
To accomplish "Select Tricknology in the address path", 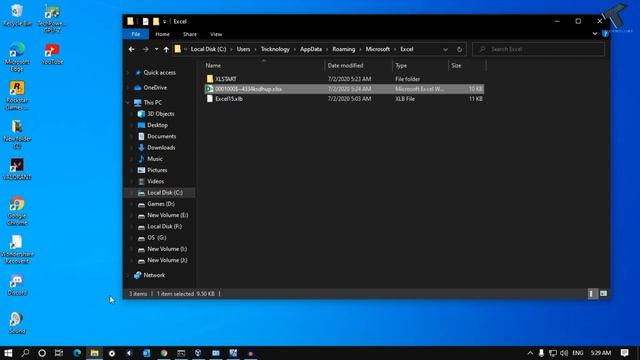I will click(x=275, y=49).
